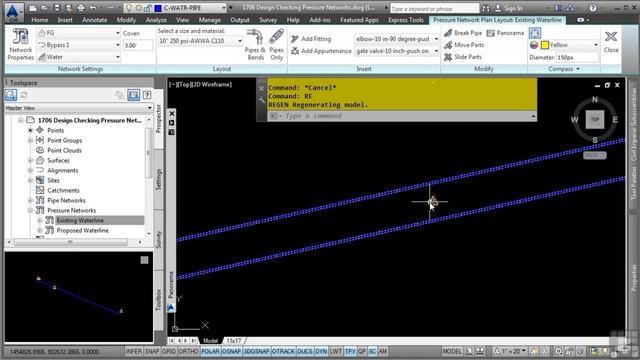640x360 pixels.
Task: Click the compass Diameter input field
Action: (577, 58)
